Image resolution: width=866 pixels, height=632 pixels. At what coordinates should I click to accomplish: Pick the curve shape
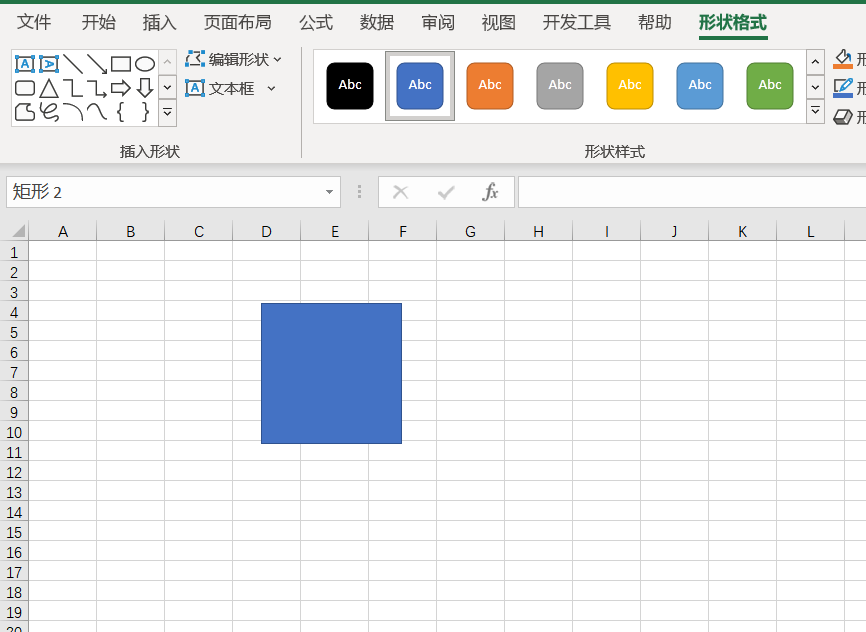pos(97,112)
